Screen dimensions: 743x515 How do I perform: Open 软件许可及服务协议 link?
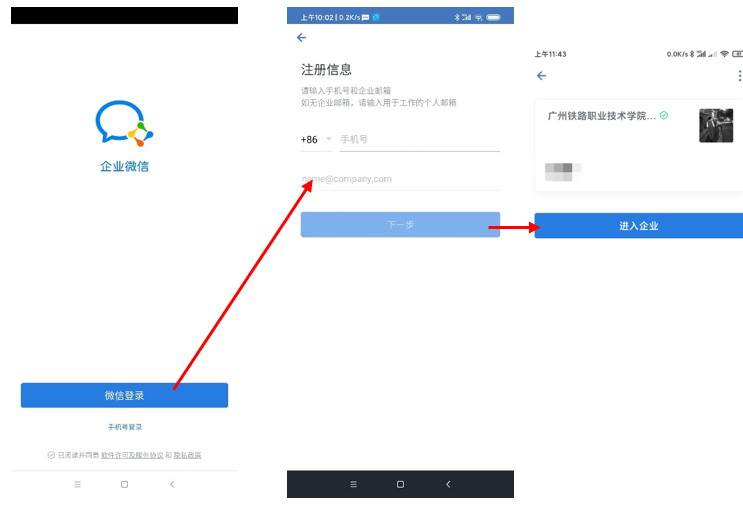132,455
